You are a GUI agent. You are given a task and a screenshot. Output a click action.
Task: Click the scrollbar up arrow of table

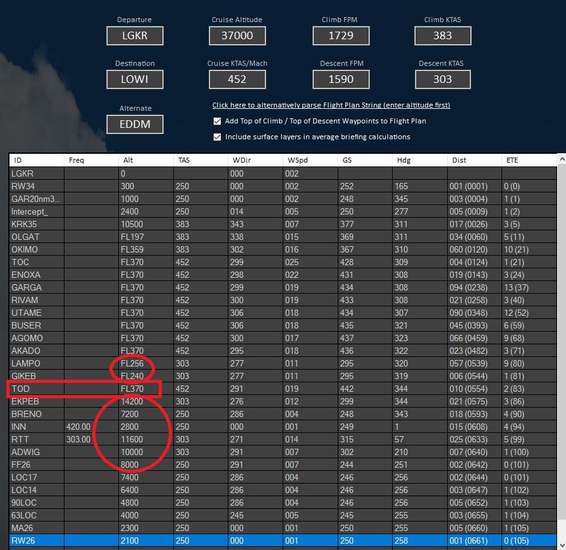tap(561, 159)
